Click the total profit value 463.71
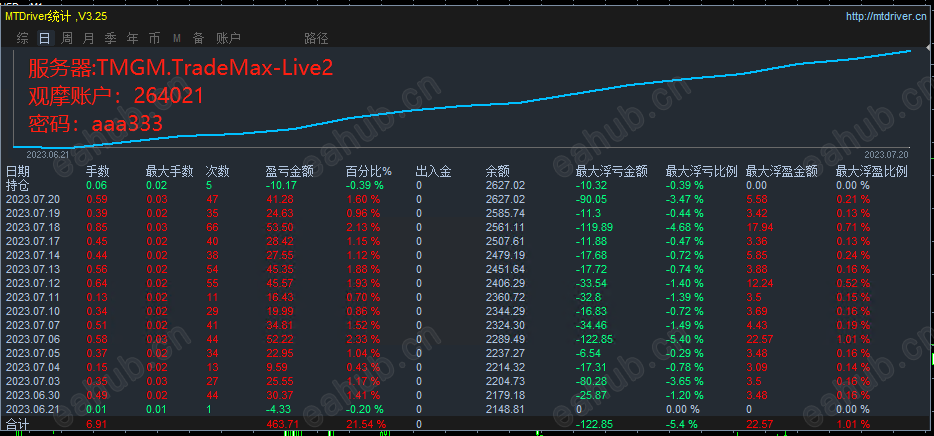The width and height of the screenshot is (934, 436). (x=284, y=425)
